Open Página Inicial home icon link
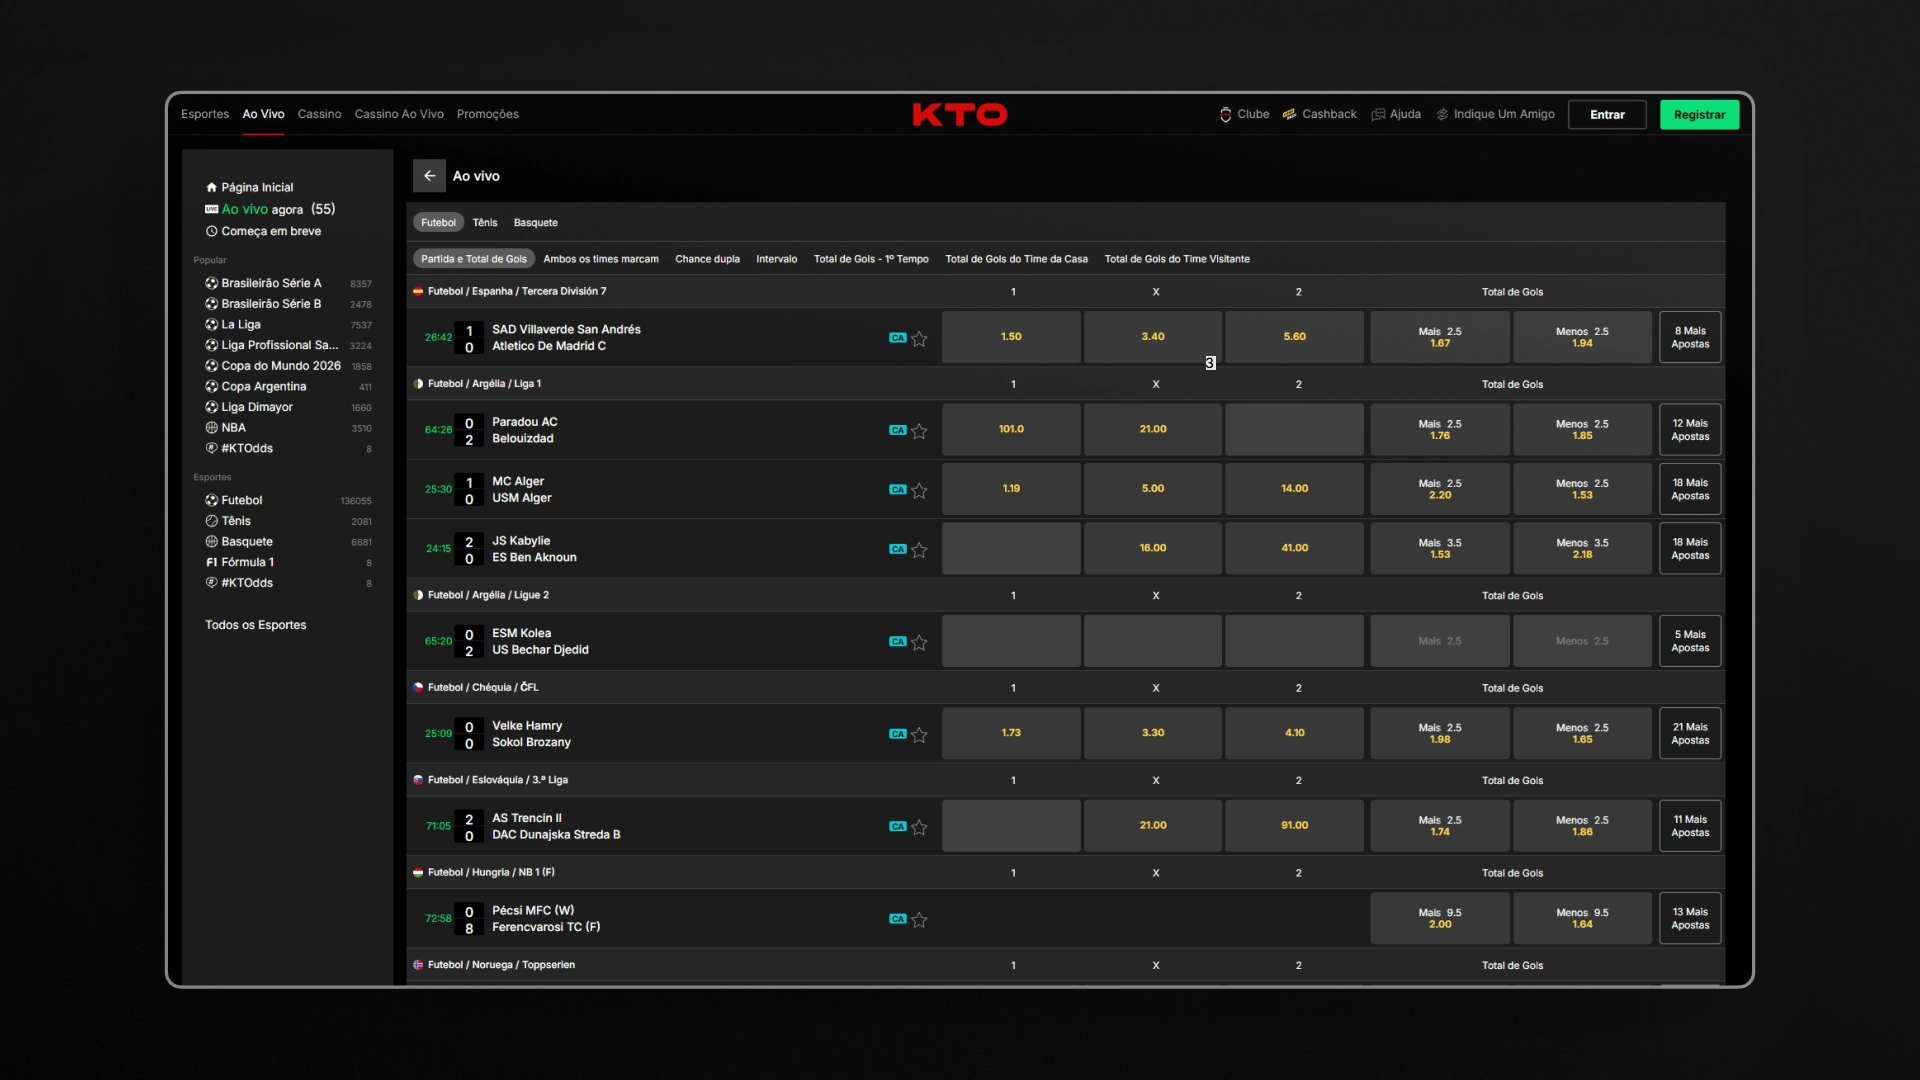 (249, 187)
